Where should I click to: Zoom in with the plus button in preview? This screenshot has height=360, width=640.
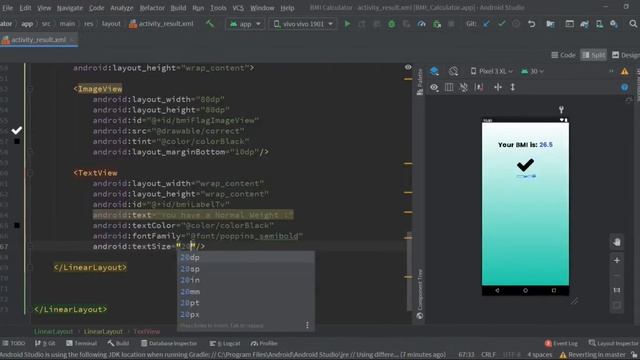[x=617, y=260]
